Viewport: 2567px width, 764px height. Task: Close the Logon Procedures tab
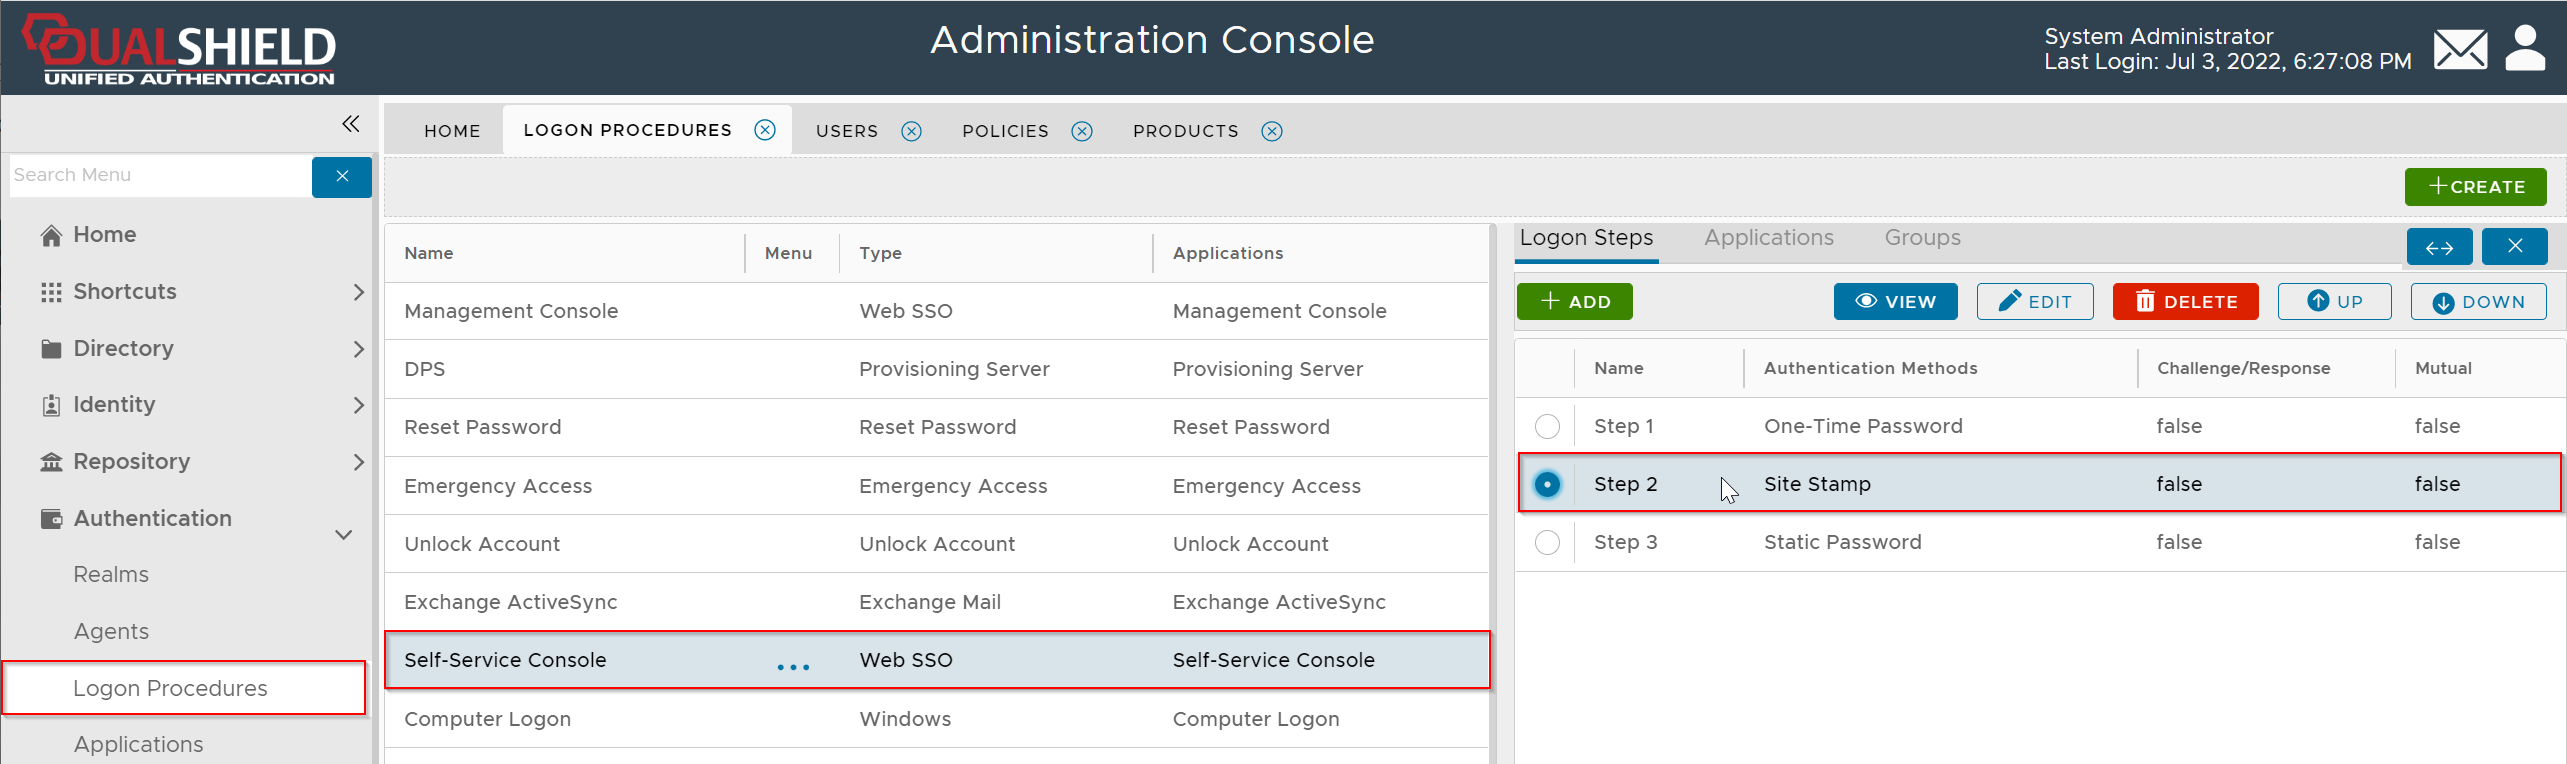coord(765,130)
